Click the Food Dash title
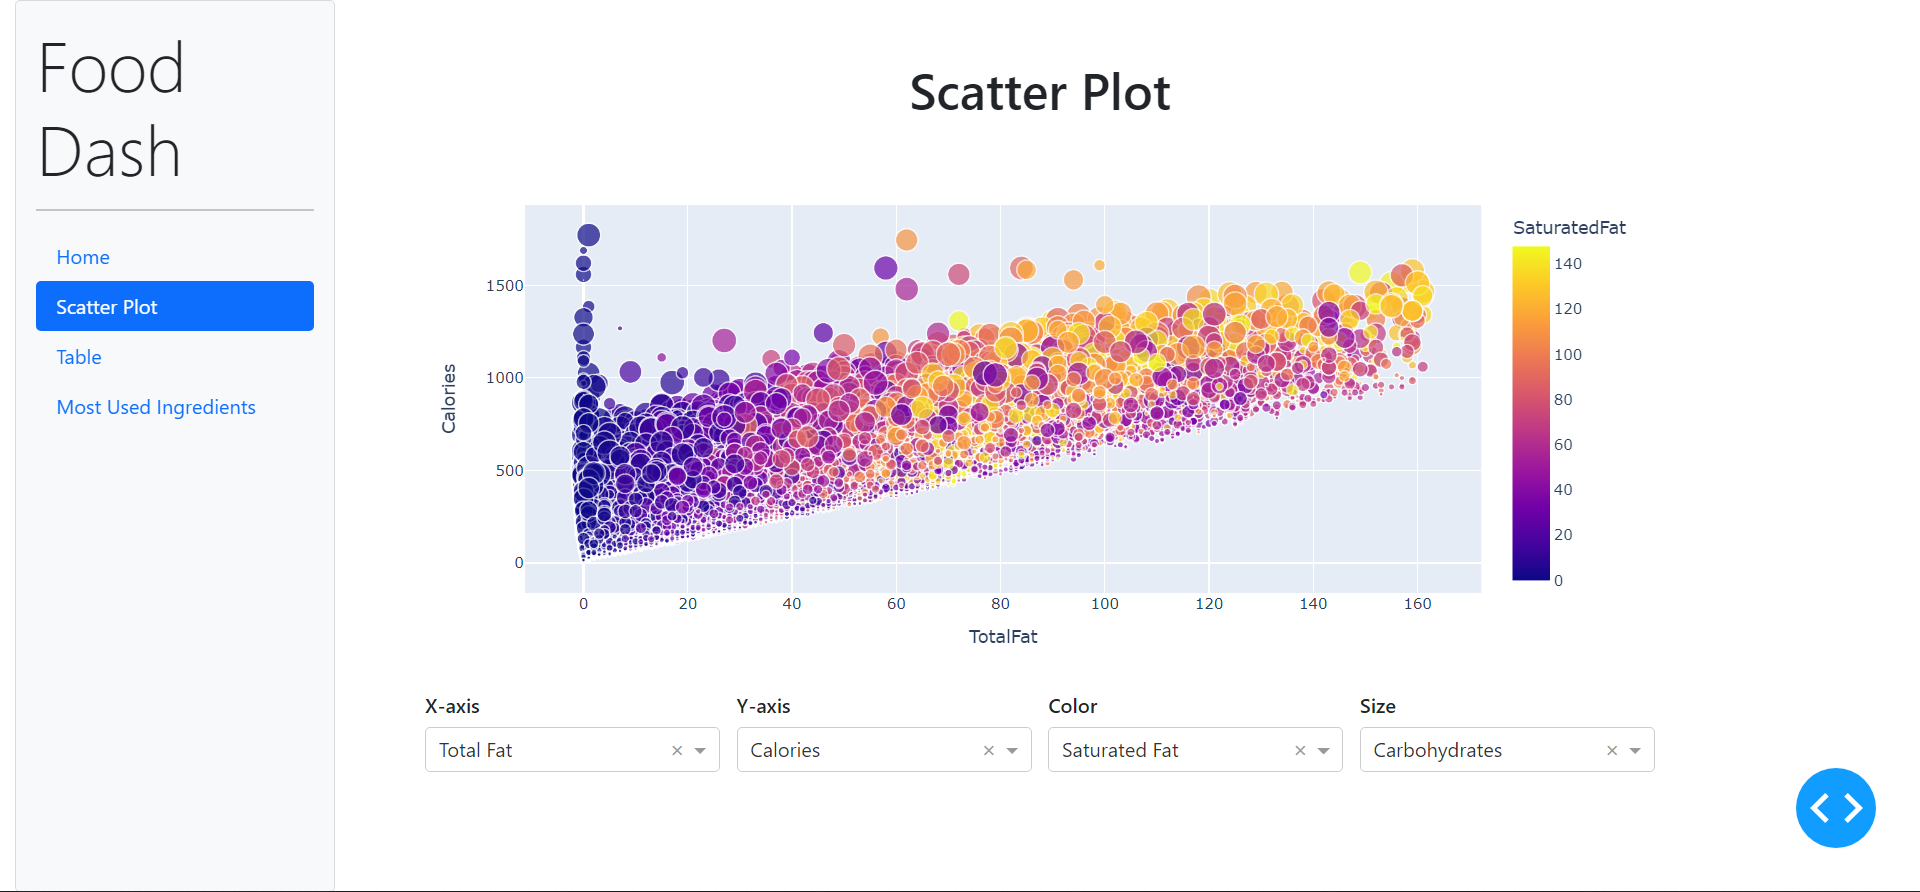 click(x=110, y=110)
